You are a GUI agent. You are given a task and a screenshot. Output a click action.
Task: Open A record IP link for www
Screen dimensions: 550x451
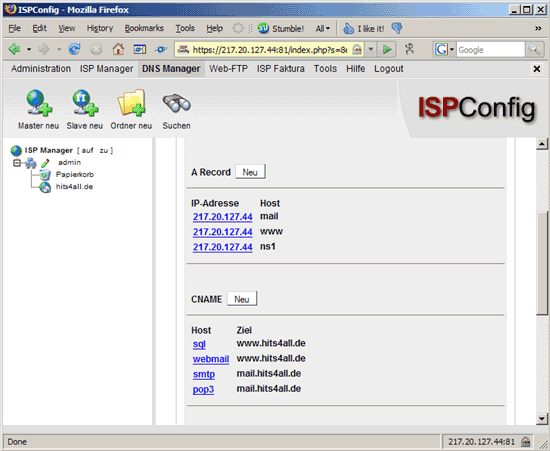222,232
